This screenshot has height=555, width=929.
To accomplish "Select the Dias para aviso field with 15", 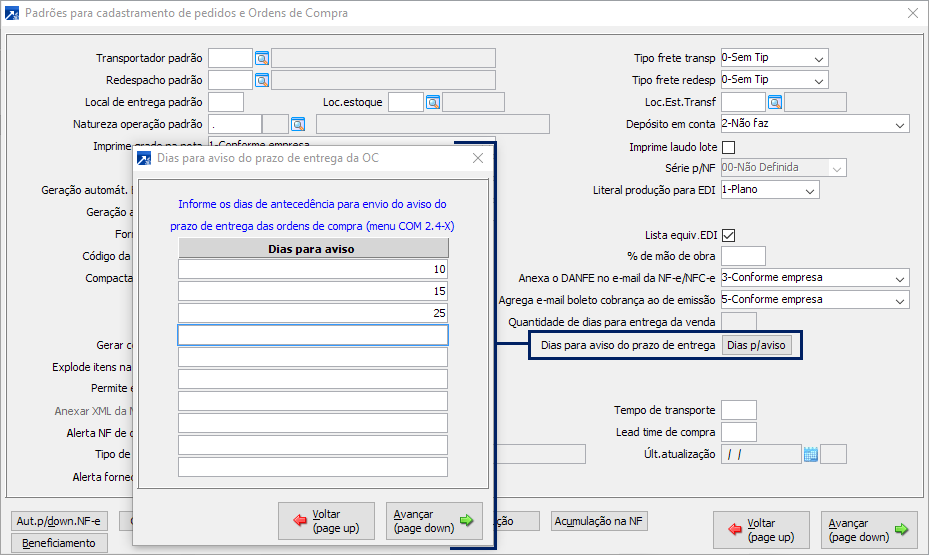I will [x=313, y=291].
